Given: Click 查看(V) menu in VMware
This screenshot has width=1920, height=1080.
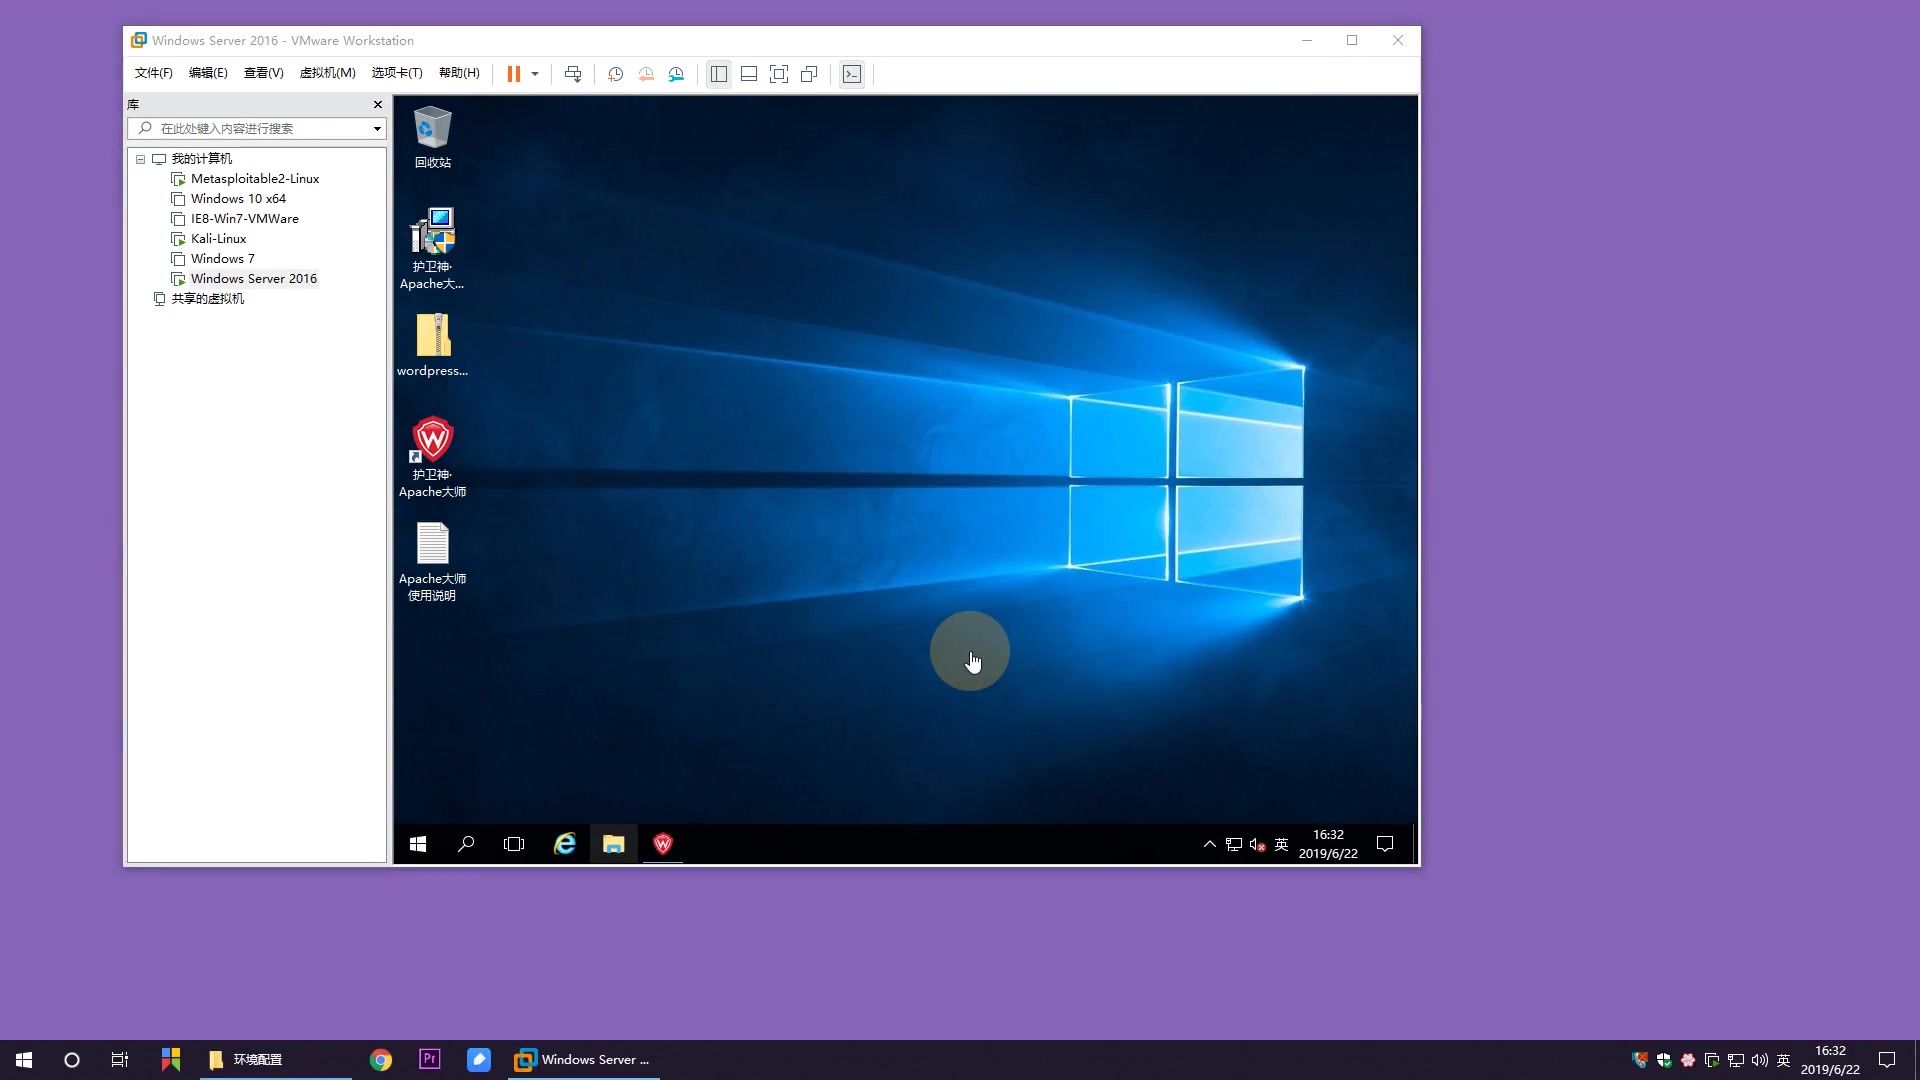Looking at the screenshot, I should click(x=262, y=73).
